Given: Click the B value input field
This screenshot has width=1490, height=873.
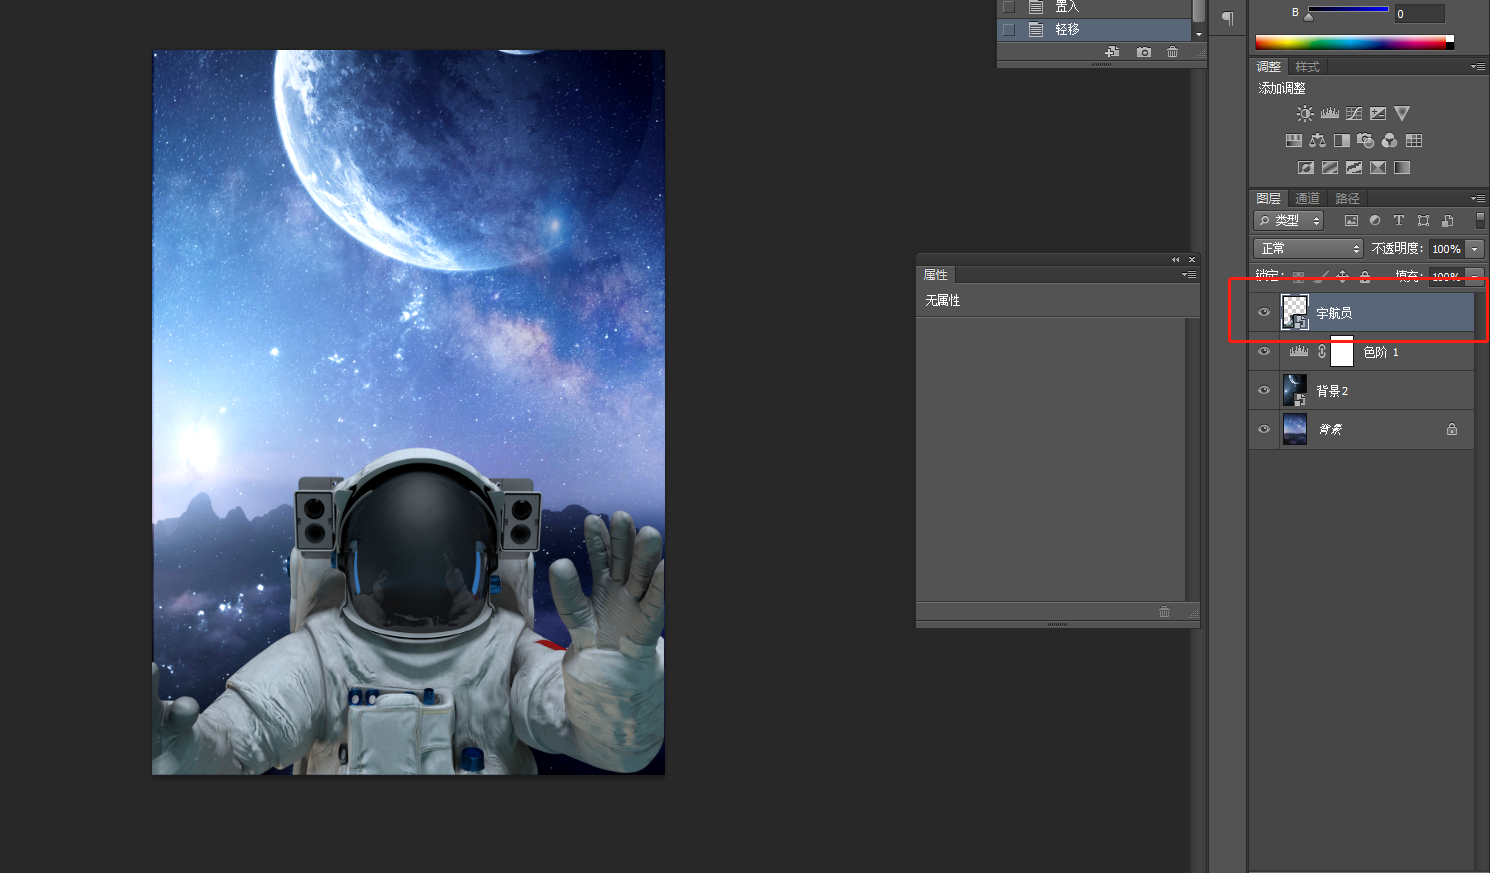Looking at the screenshot, I should [x=1419, y=13].
